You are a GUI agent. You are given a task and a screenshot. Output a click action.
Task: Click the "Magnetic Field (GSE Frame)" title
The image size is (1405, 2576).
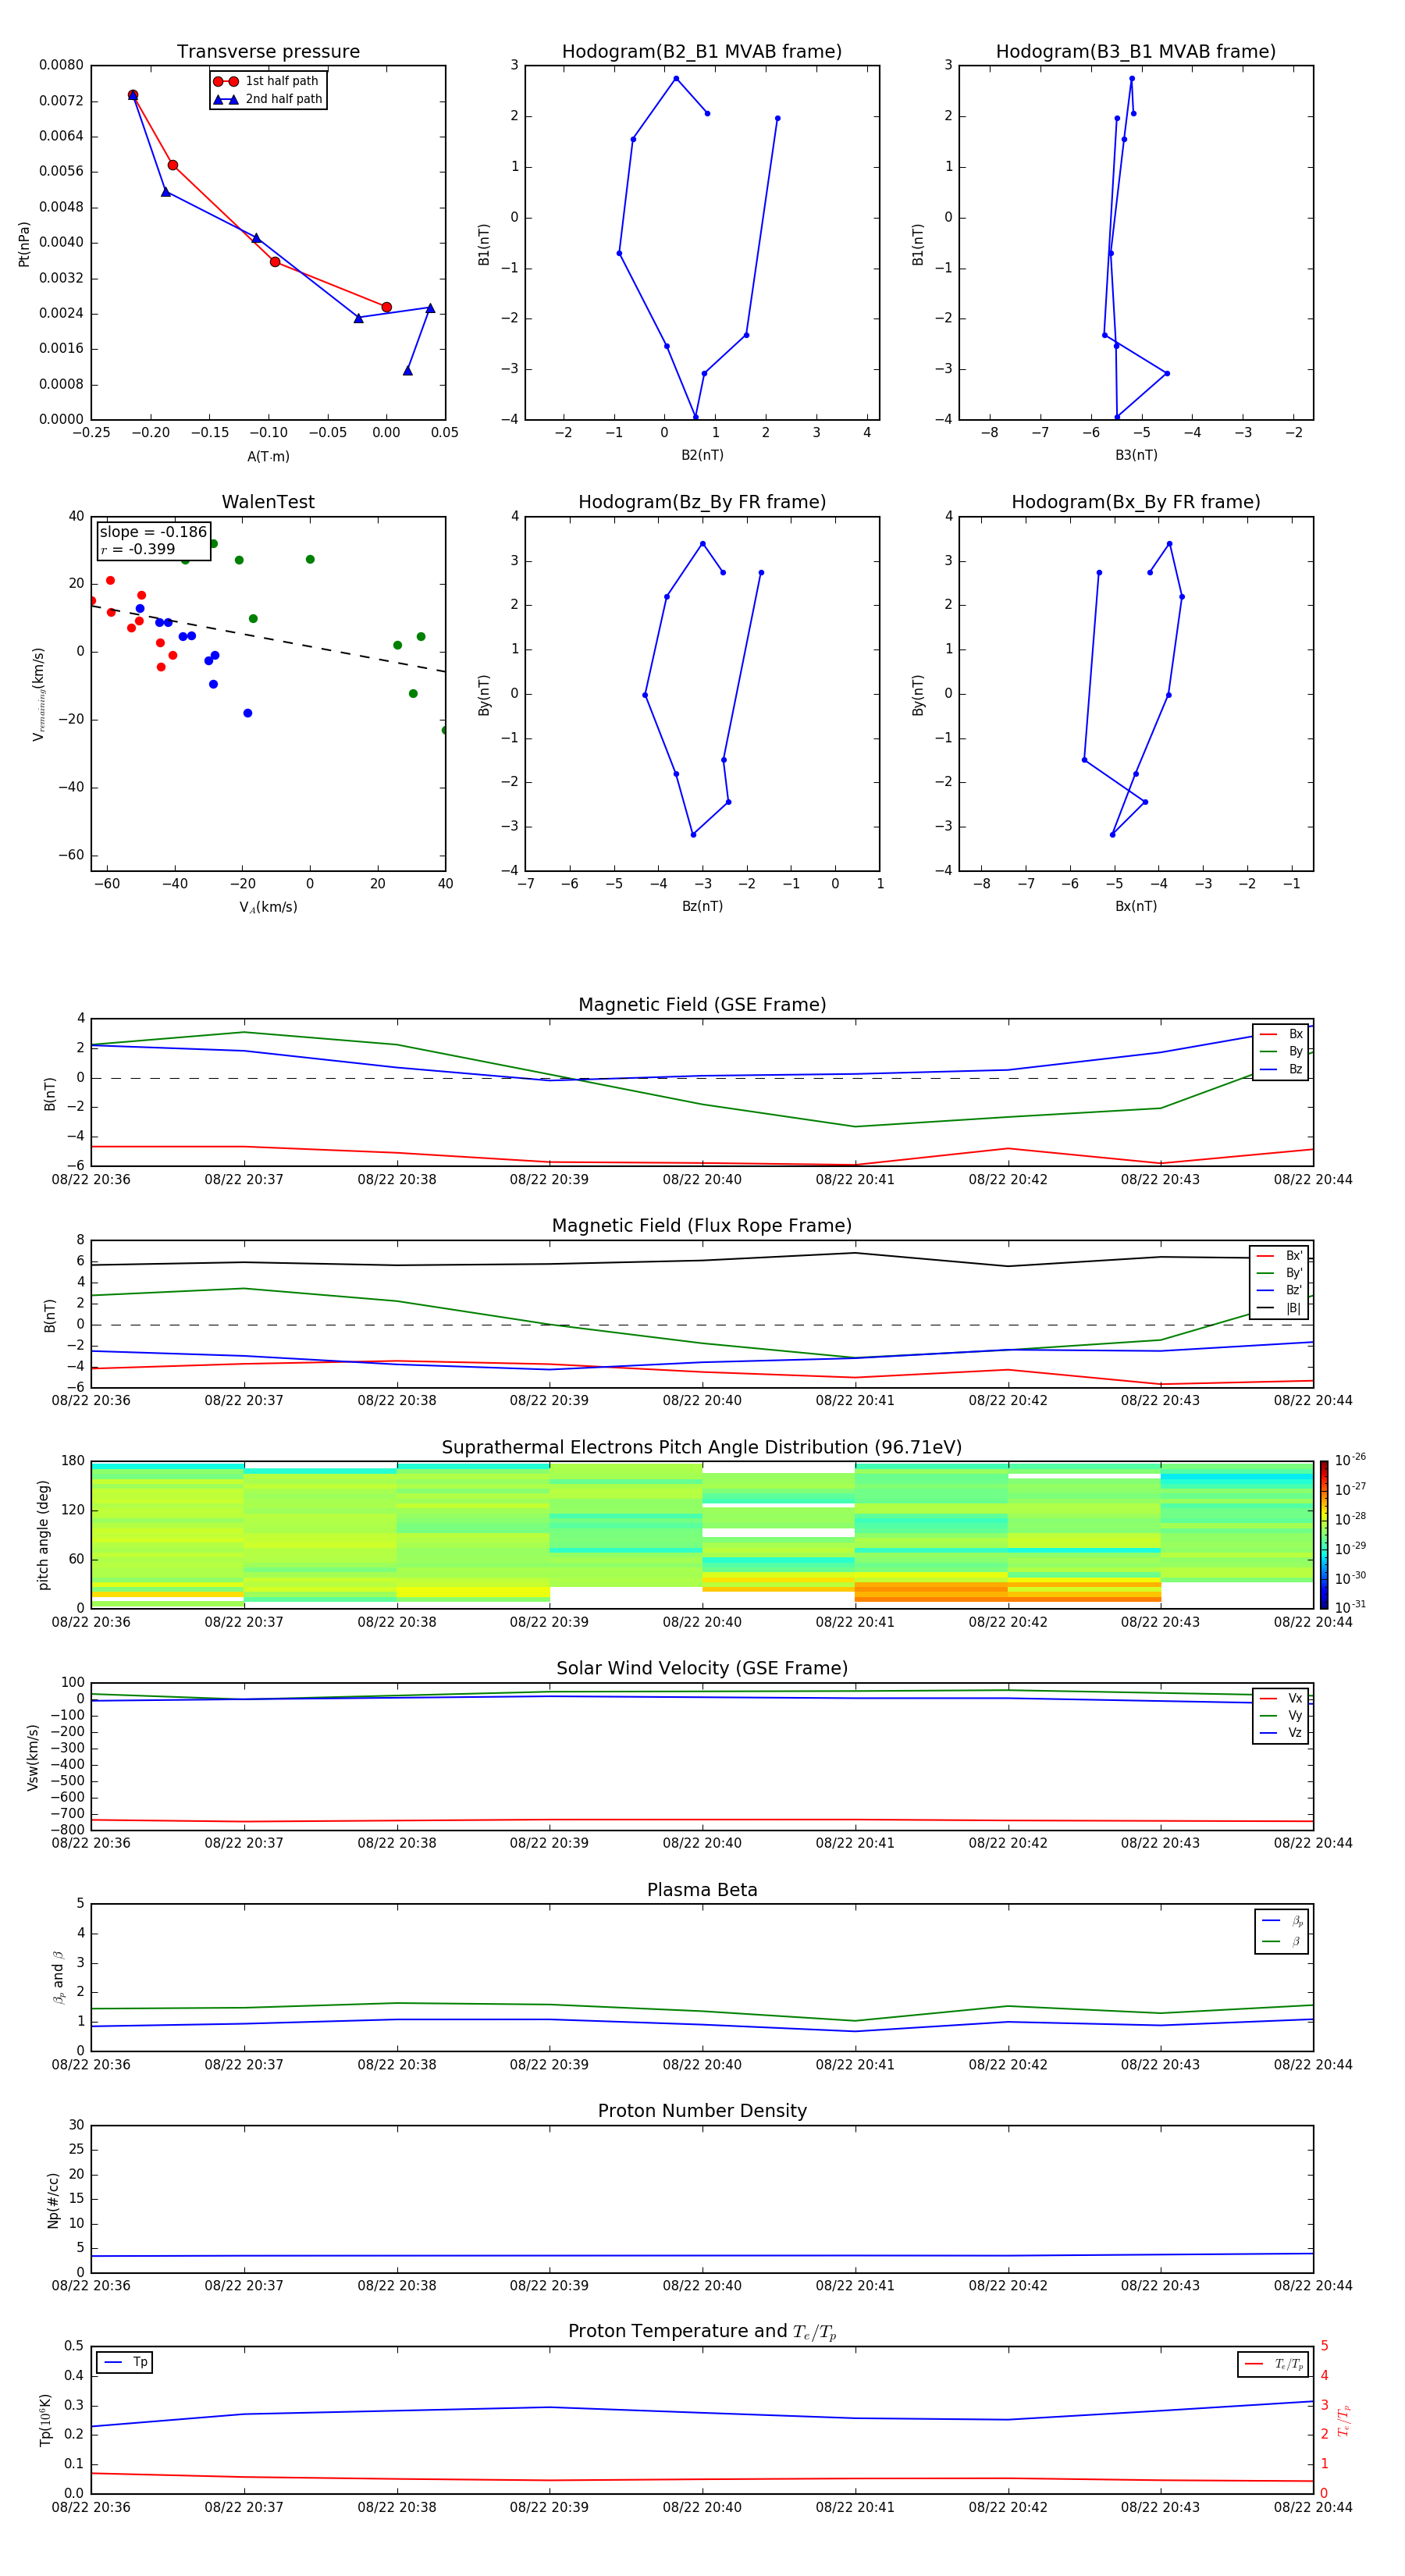[702, 1004]
